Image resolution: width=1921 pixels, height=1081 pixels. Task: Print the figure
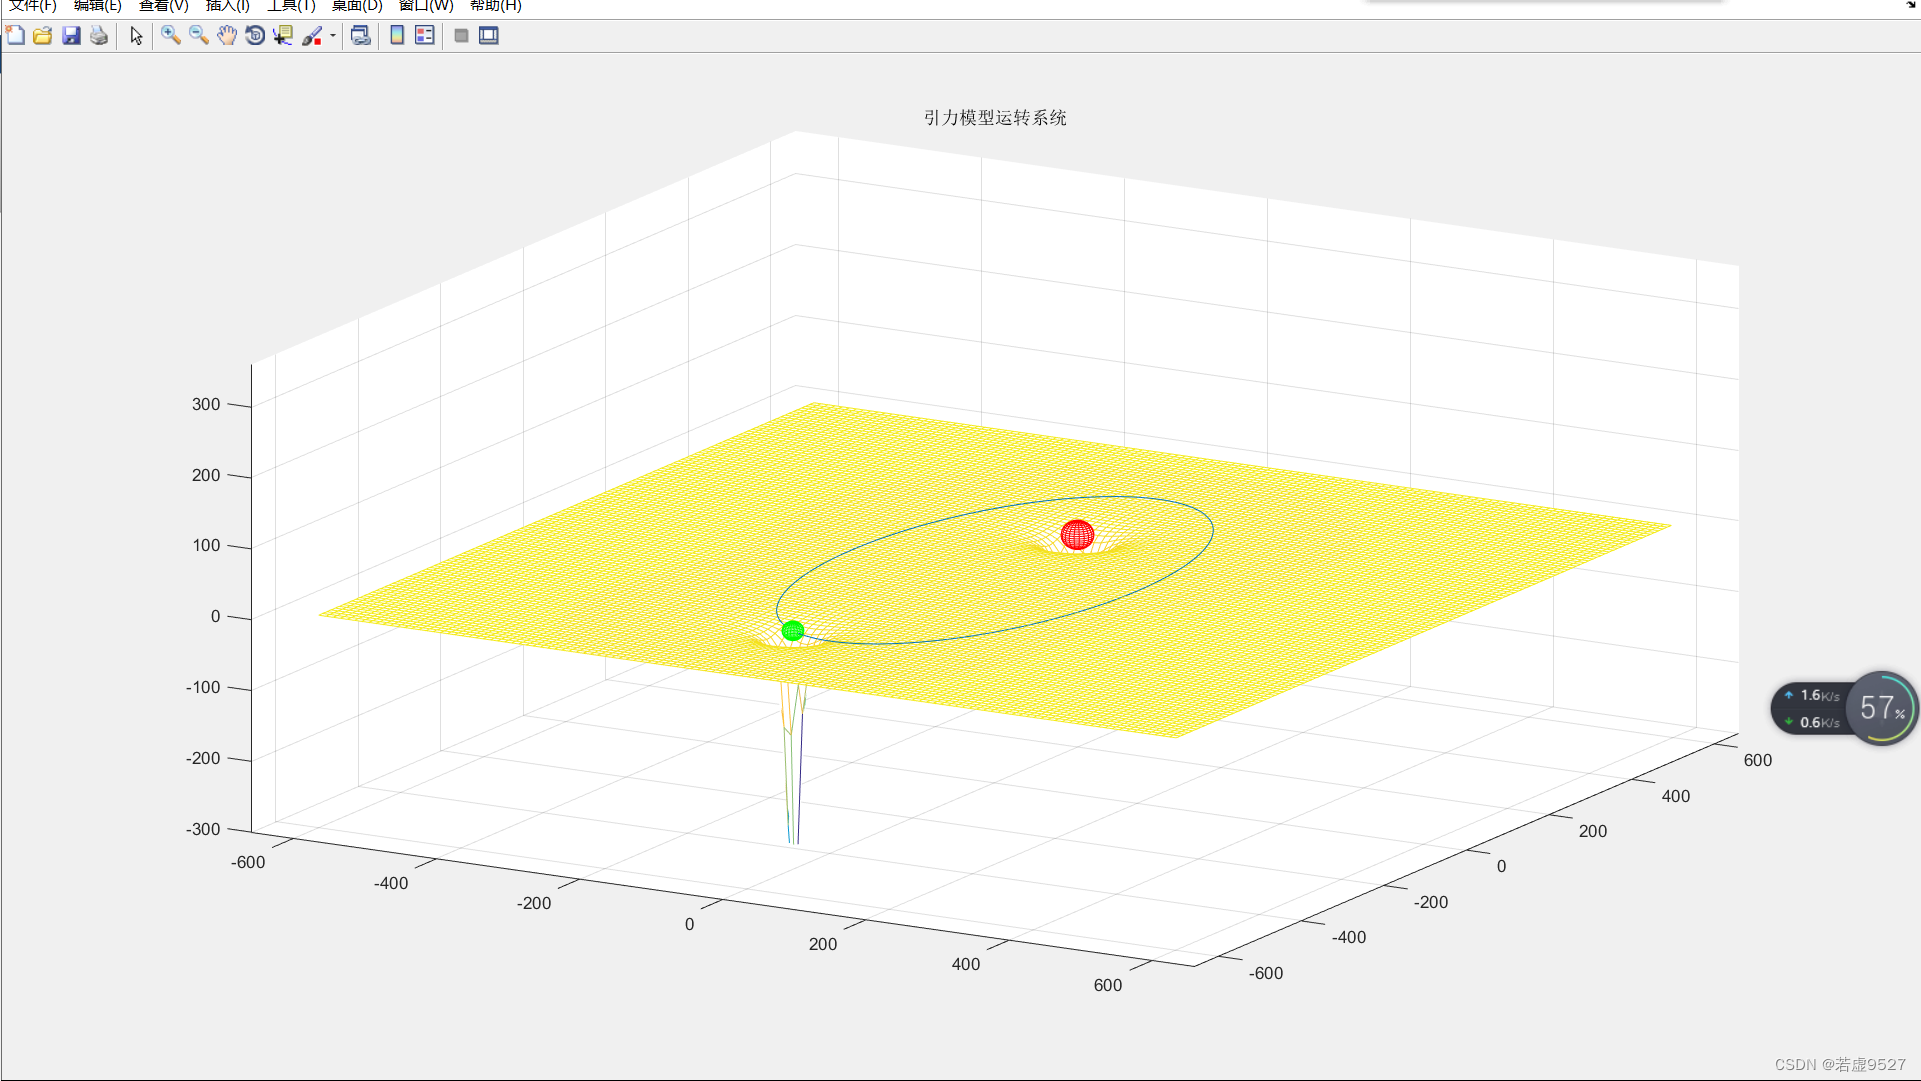(99, 36)
